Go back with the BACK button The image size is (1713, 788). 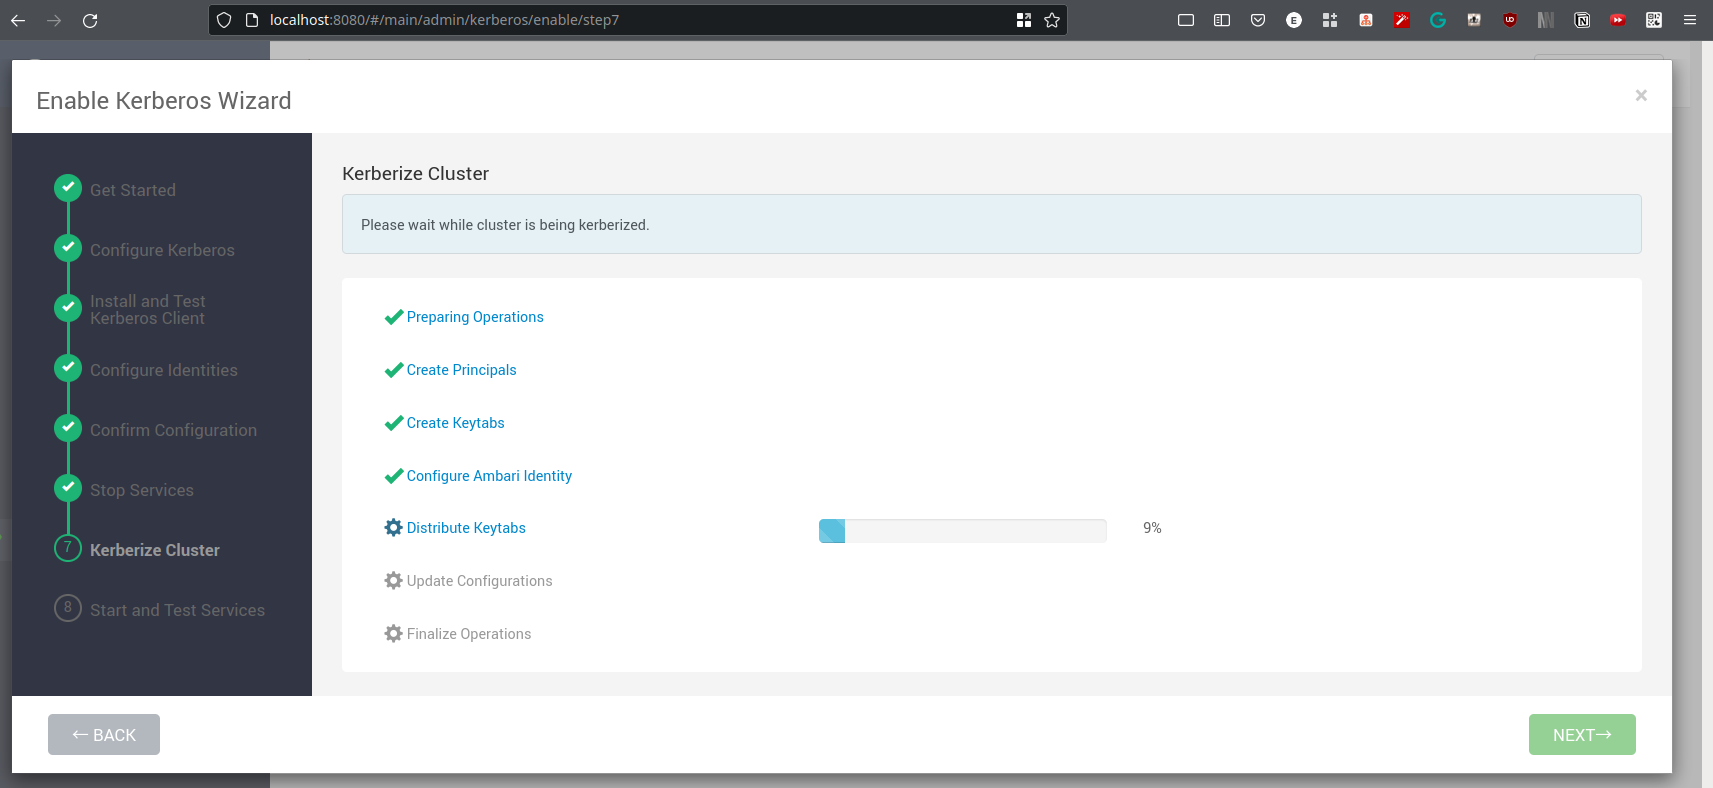pyautogui.click(x=104, y=735)
